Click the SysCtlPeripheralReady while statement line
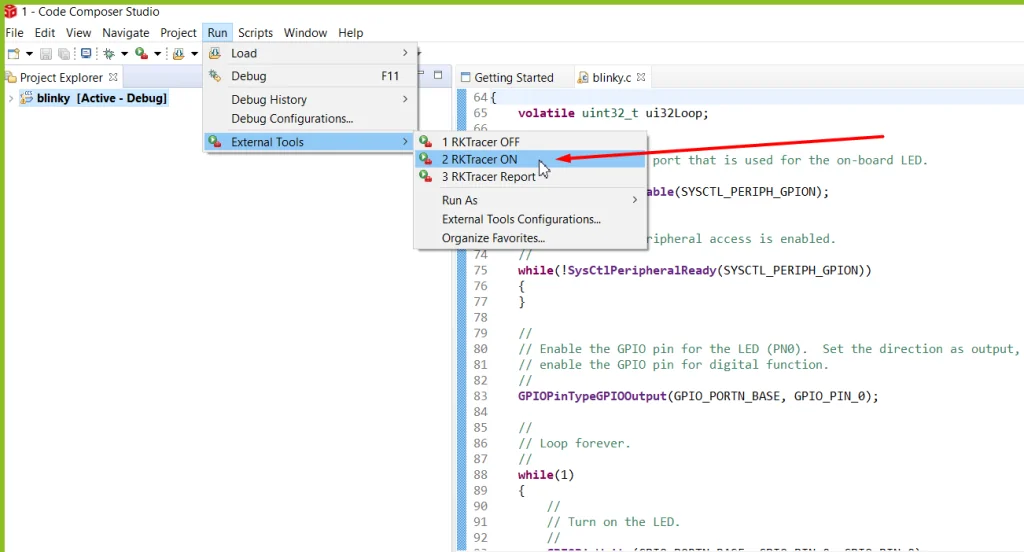The image size is (1024, 552). coord(695,270)
